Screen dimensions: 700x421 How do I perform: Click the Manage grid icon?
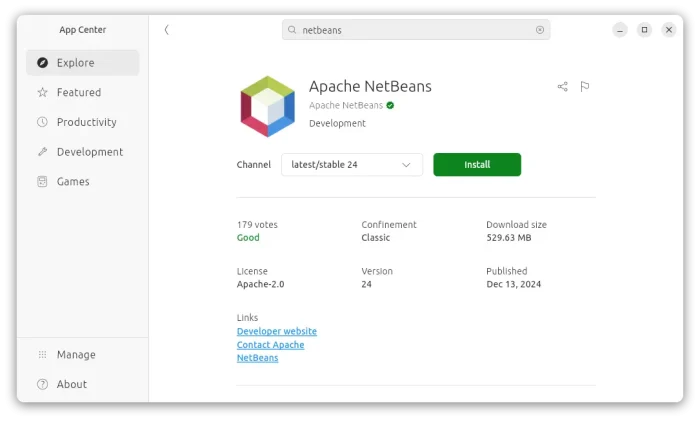[x=42, y=355]
